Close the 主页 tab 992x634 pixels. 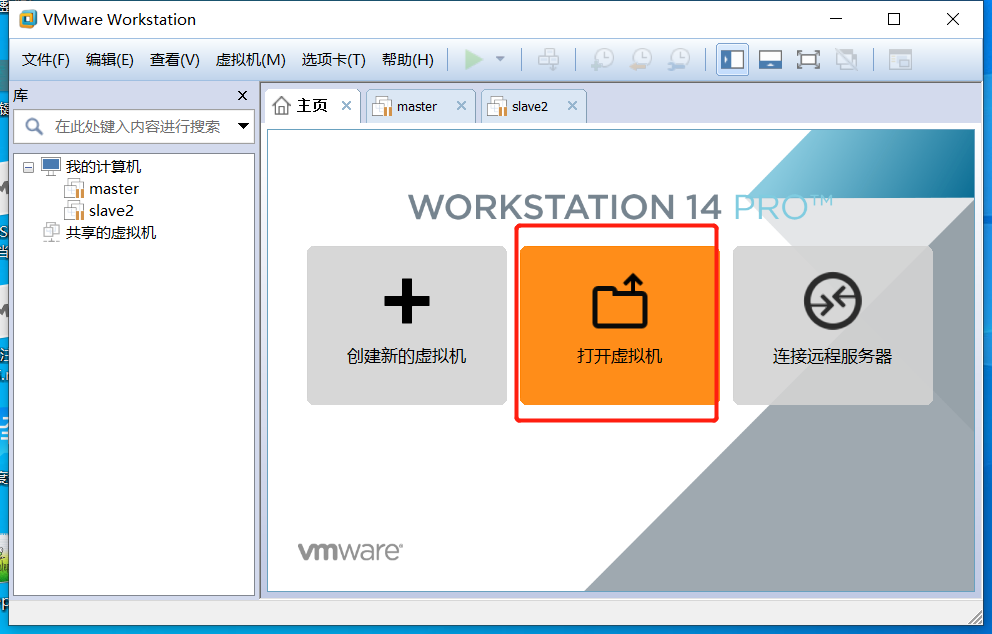point(346,106)
